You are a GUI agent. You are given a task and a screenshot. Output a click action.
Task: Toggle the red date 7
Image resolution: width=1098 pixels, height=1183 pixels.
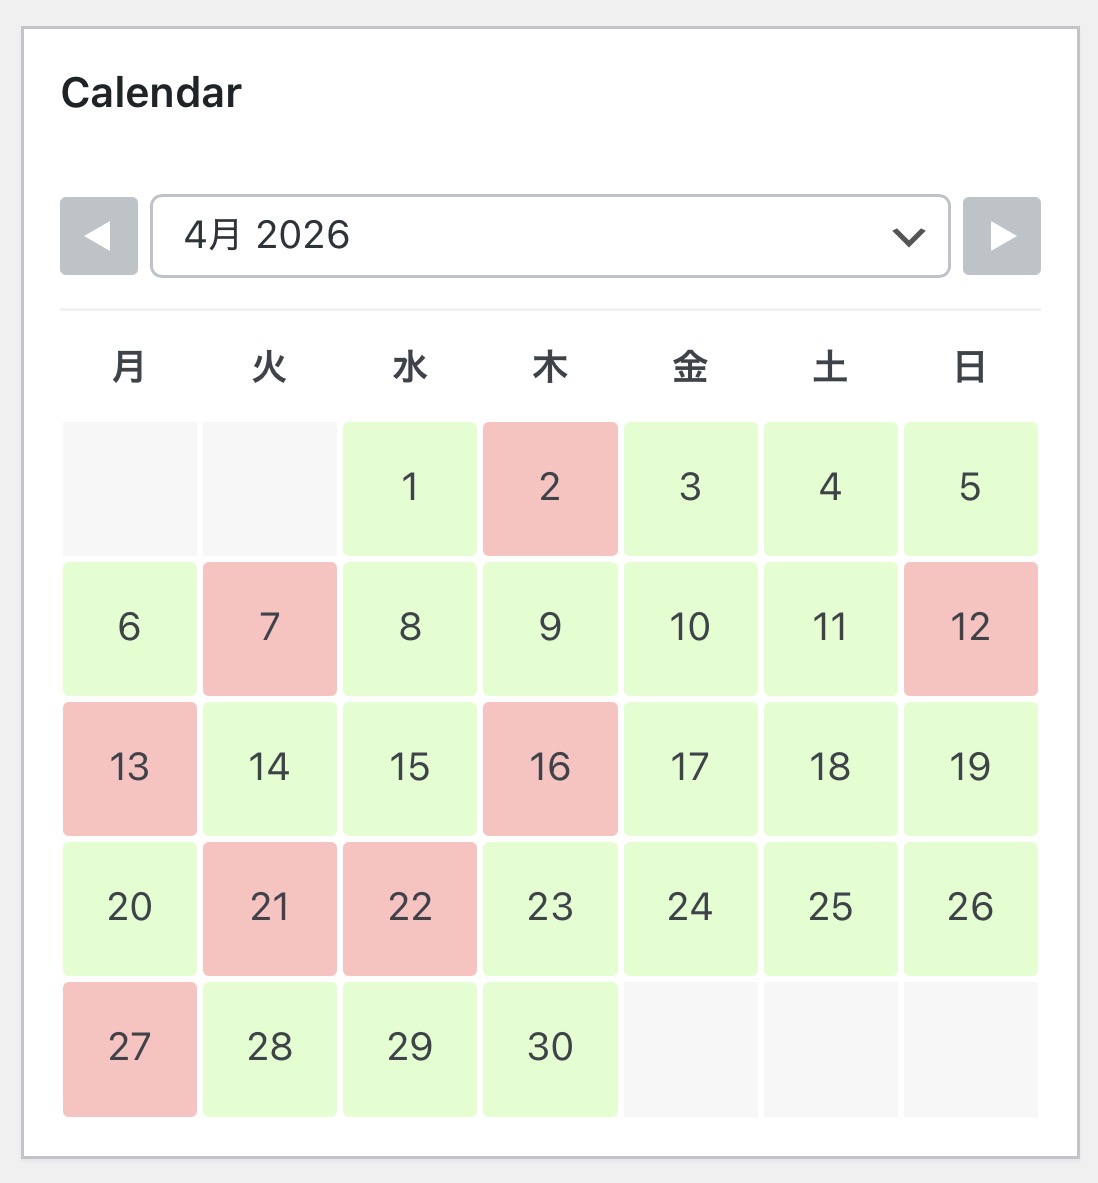tap(270, 628)
